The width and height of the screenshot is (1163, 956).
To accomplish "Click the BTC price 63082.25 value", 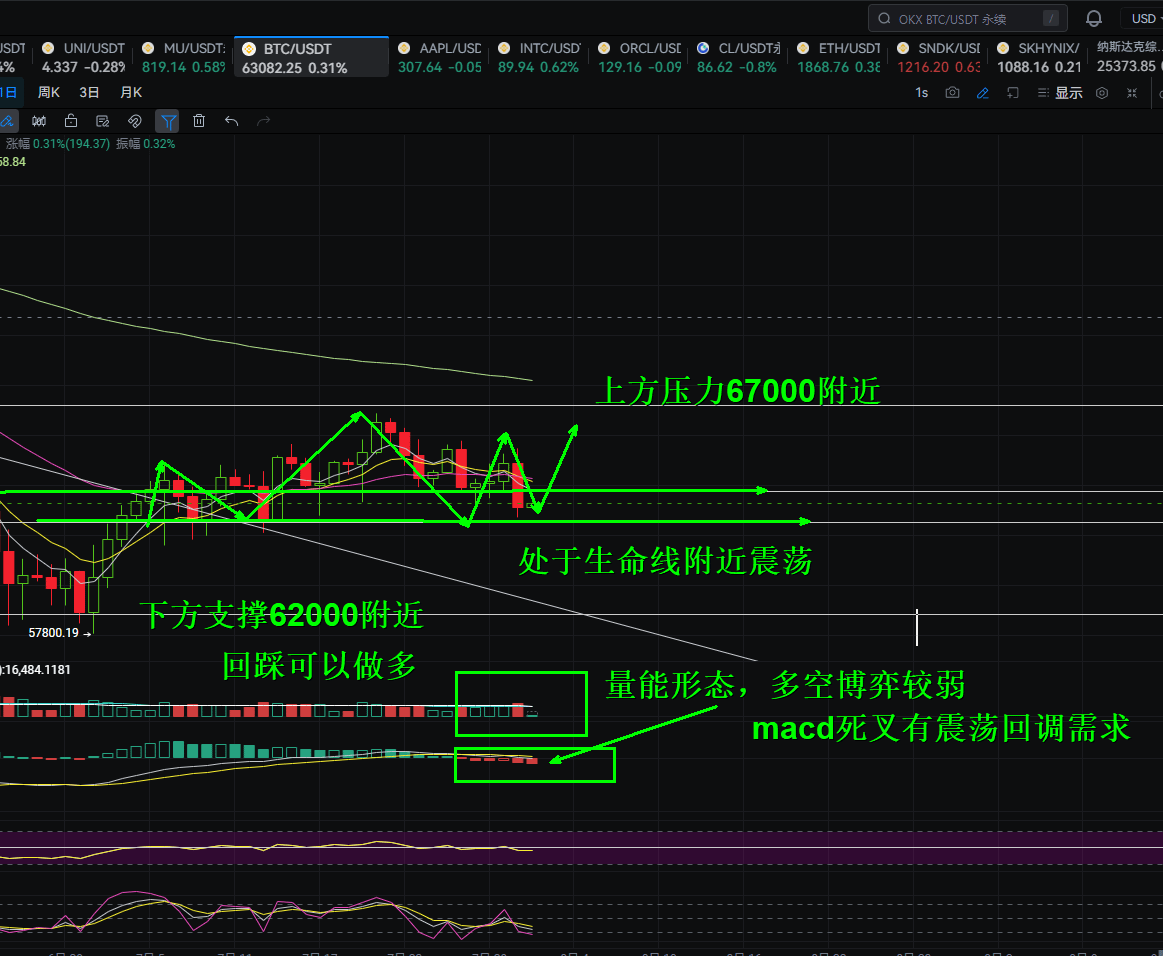I will click(271, 68).
